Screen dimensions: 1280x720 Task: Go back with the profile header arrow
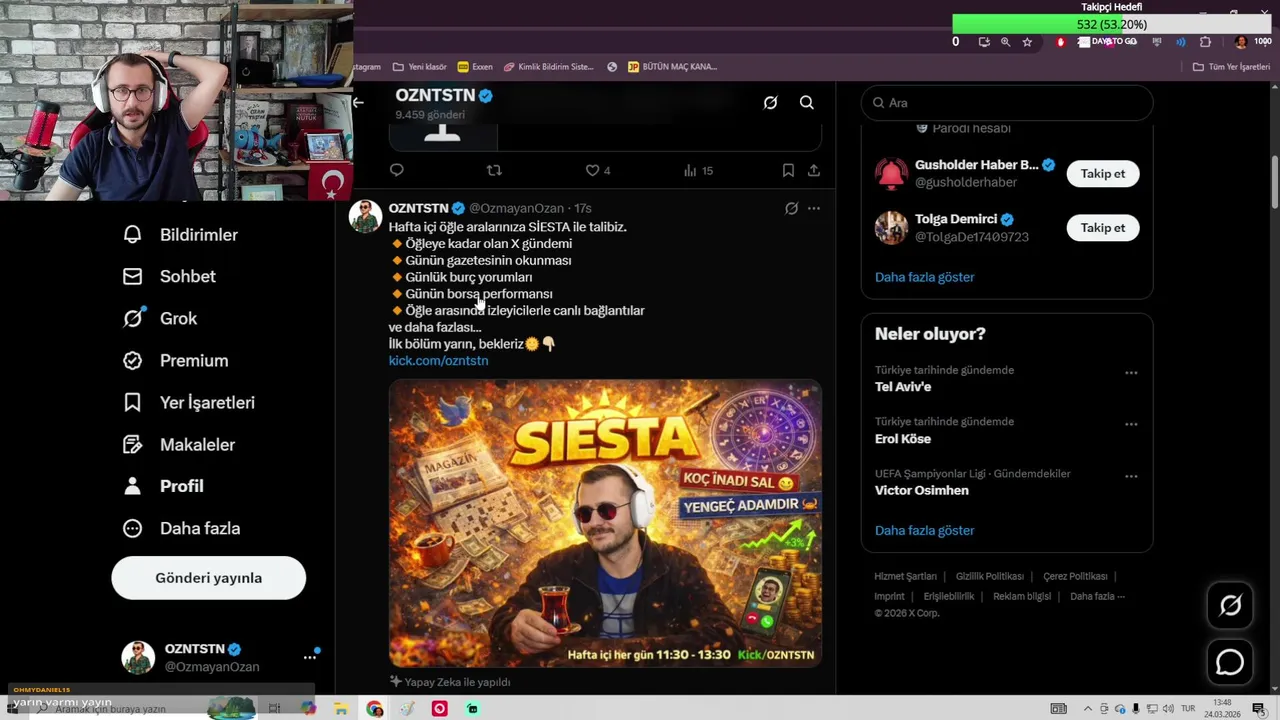point(358,102)
